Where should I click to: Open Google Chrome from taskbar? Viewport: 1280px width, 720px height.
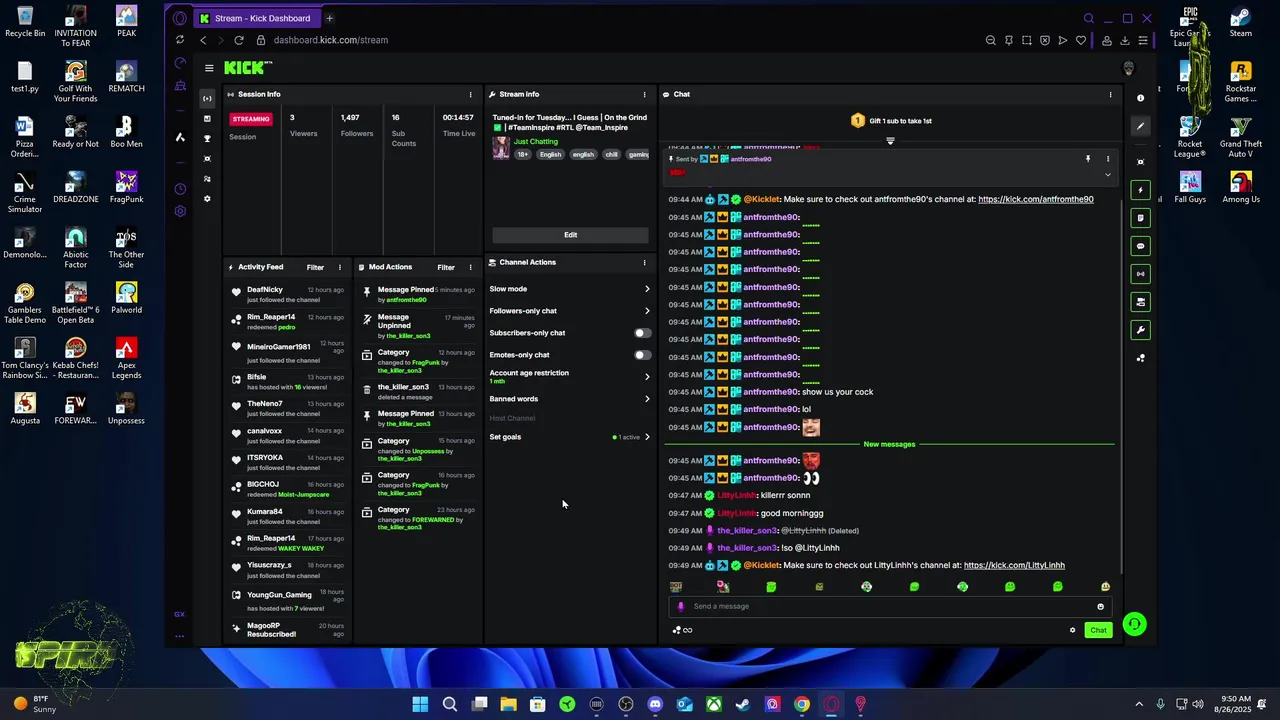tap(801, 704)
